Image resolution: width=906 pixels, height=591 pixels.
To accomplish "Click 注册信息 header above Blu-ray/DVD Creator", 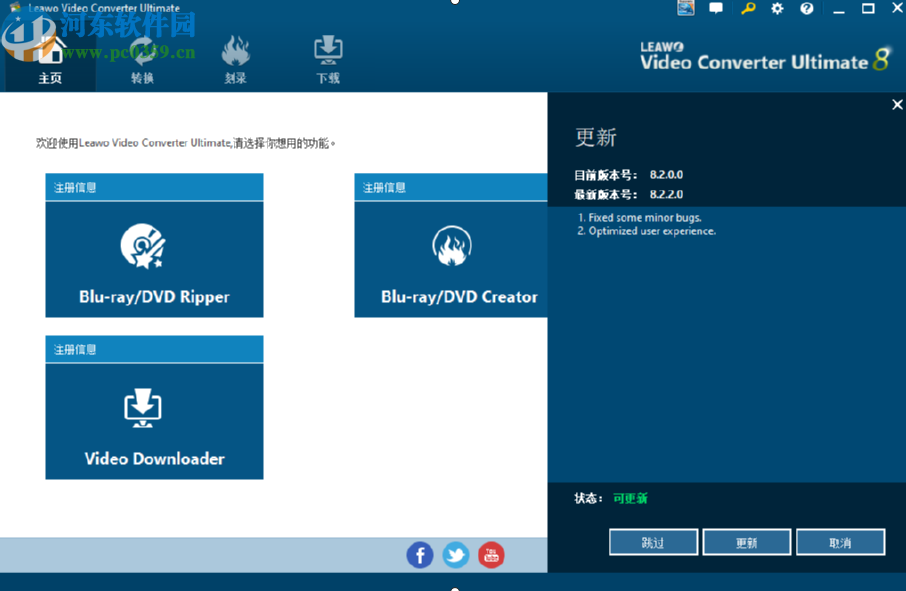I will (451, 187).
